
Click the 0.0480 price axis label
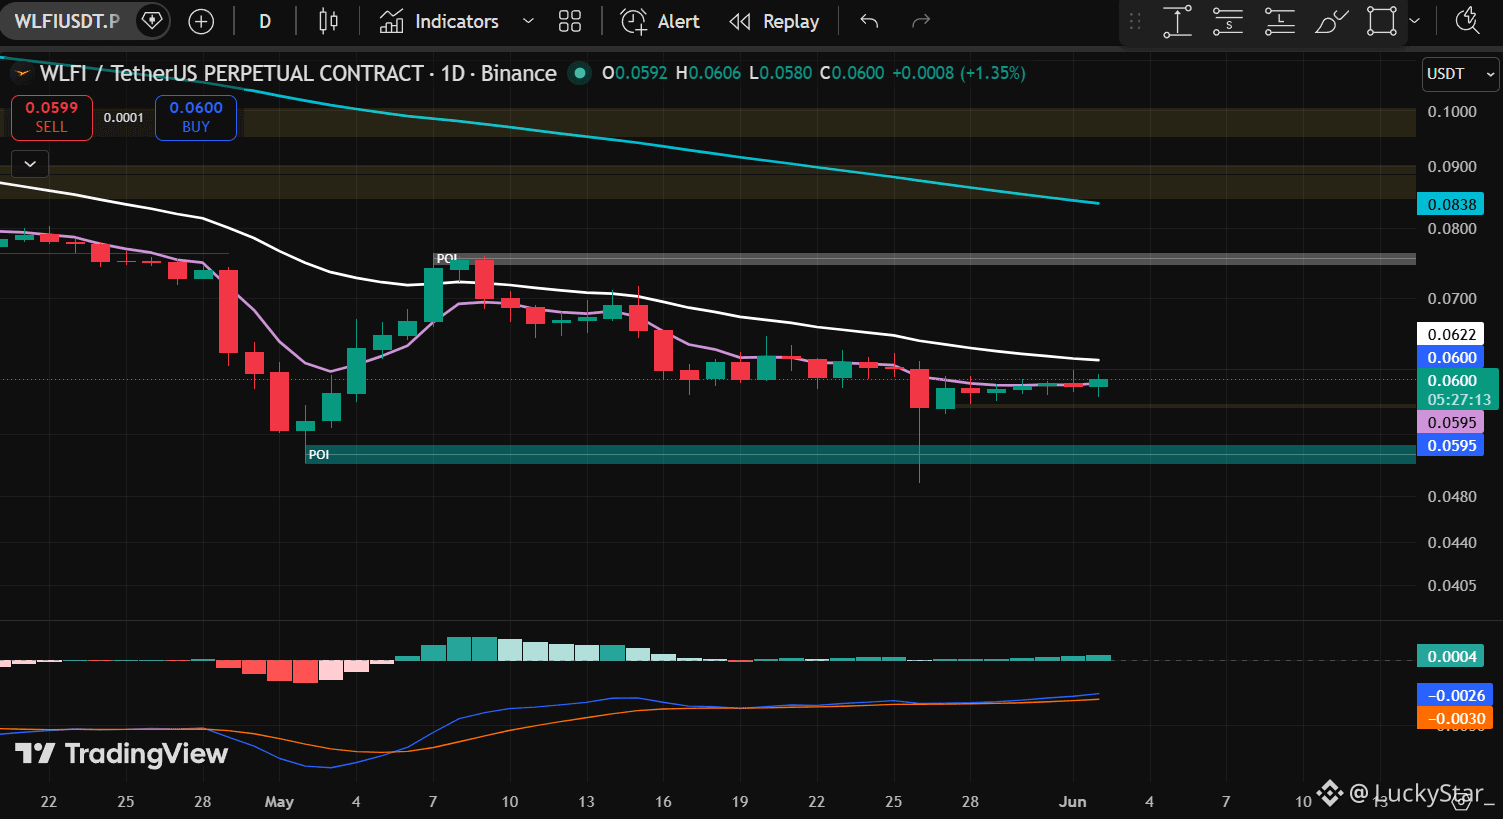[x=1452, y=496]
